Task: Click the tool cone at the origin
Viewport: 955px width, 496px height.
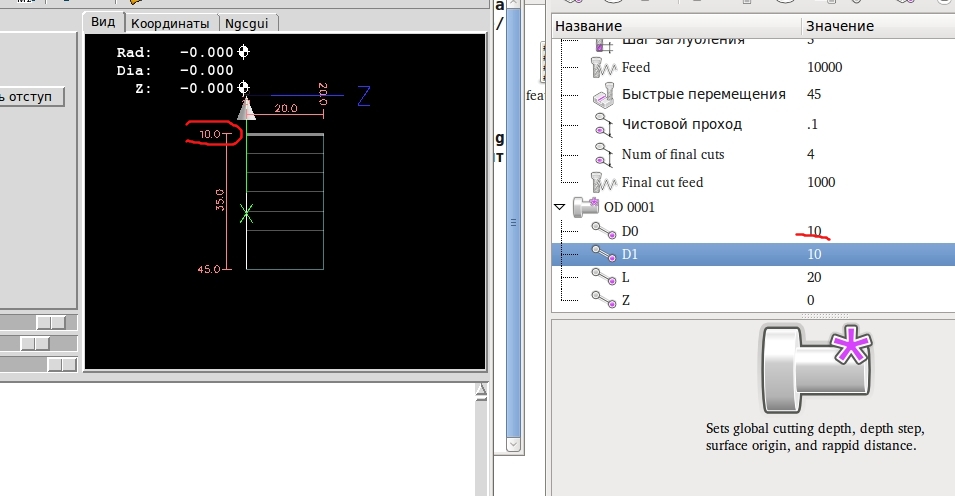Action: coord(245,109)
